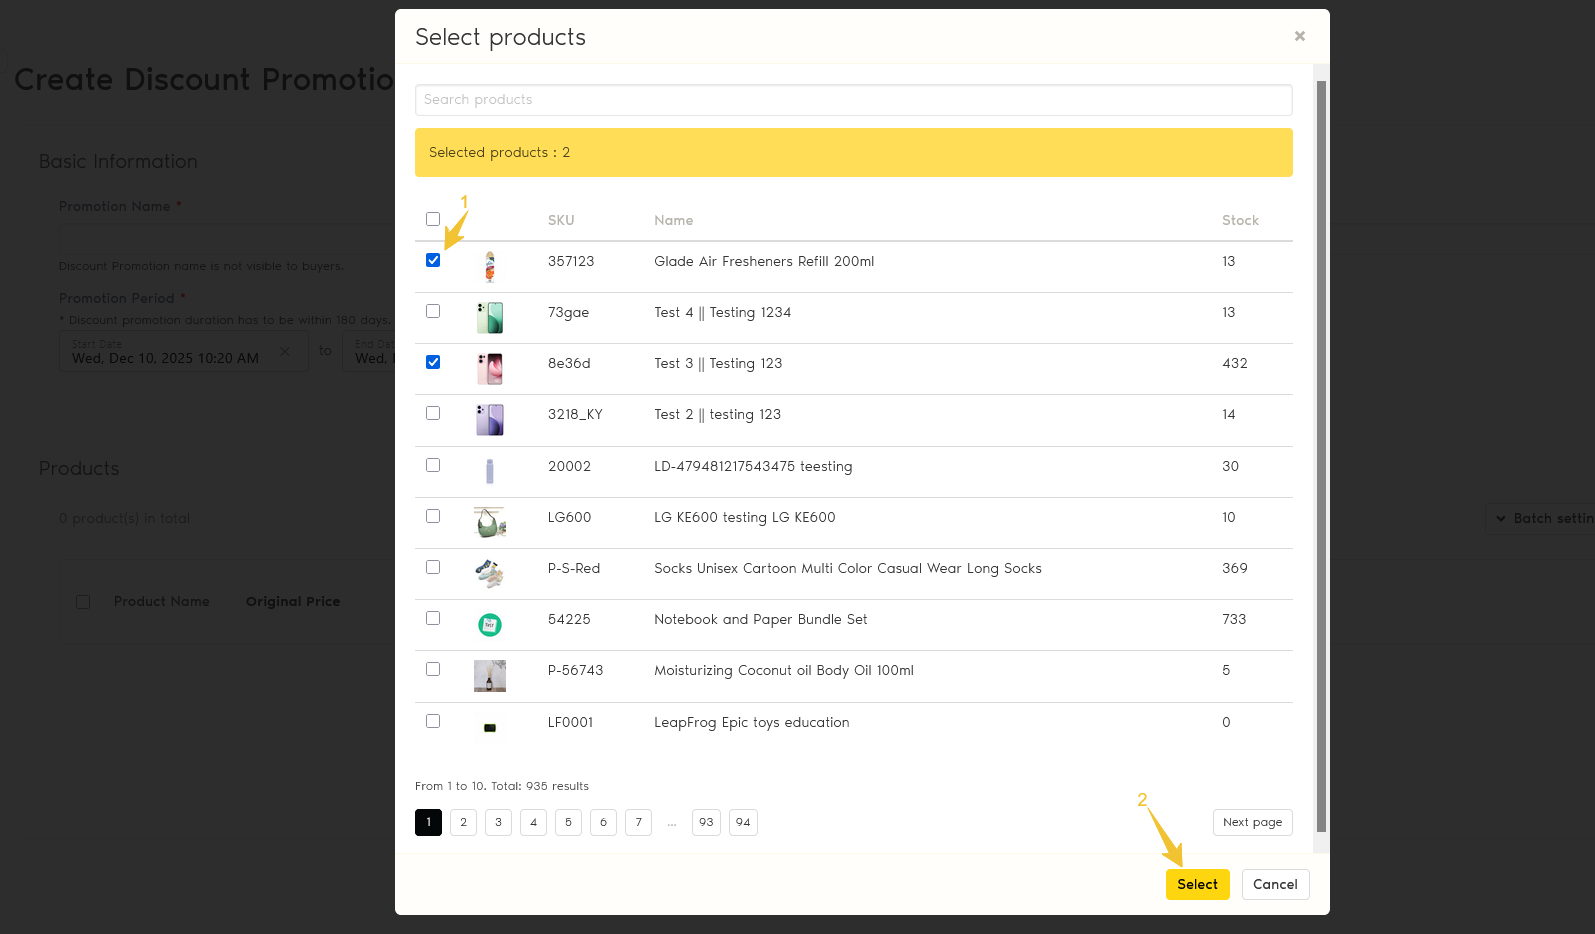Click the LG KE600 handbag thumbnail
This screenshot has height=934, width=1595.
tap(490, 522)
